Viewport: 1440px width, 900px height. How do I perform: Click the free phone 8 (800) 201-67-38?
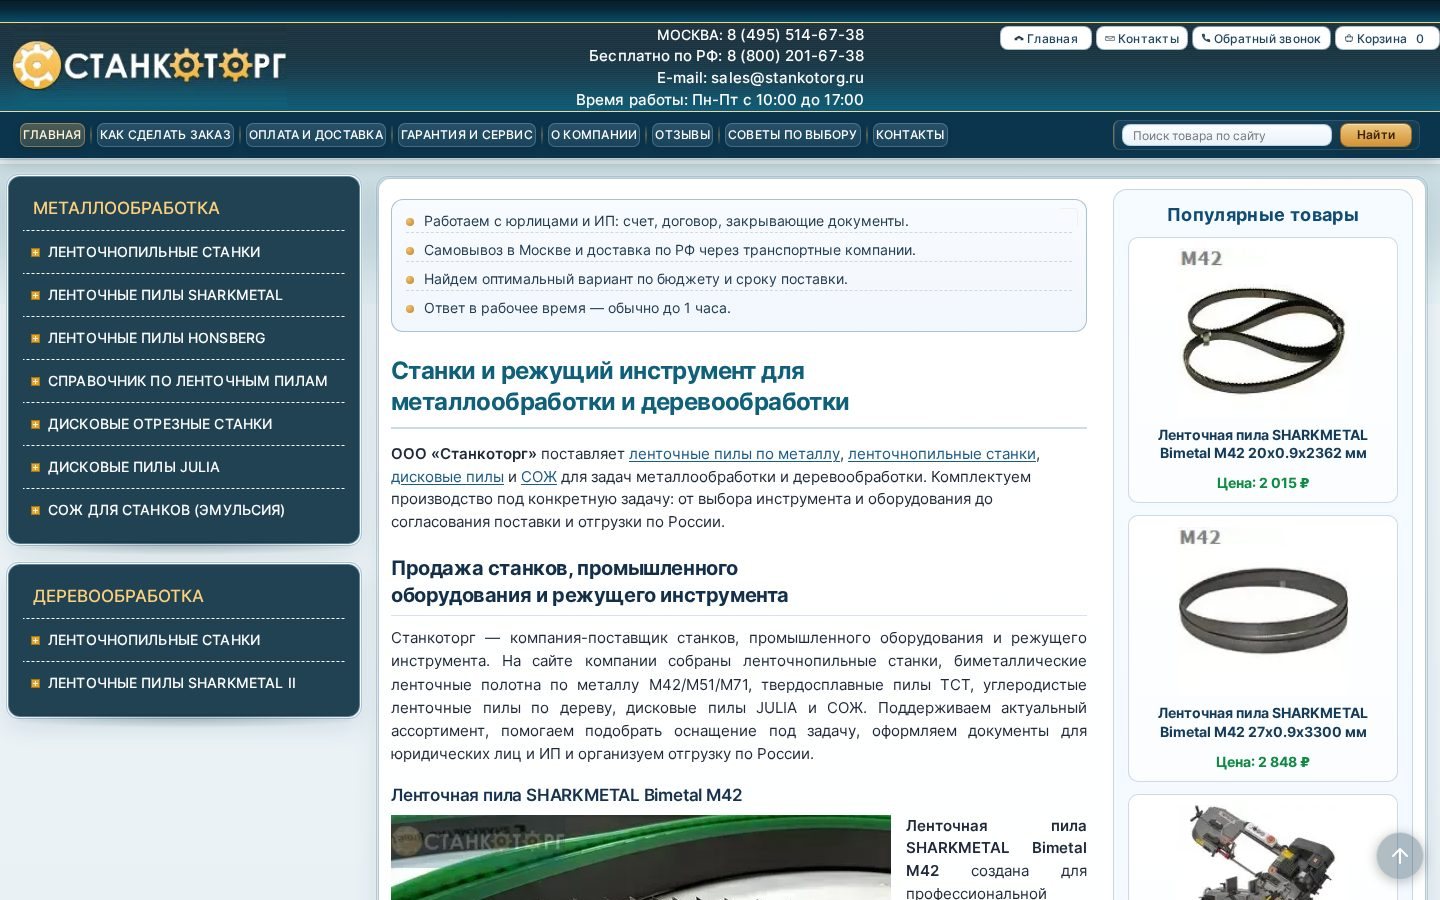coord(796,56)
